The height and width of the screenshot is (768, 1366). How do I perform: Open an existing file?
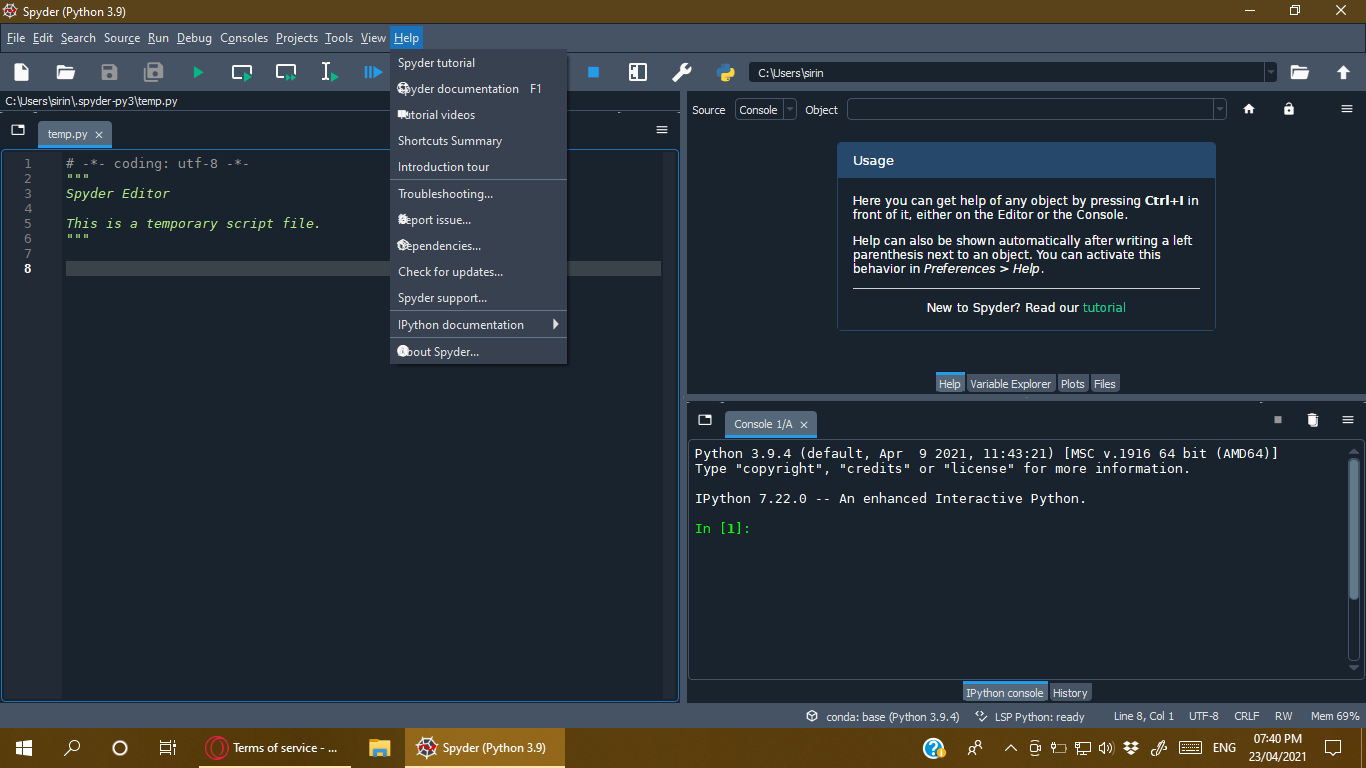click(66, 71)
